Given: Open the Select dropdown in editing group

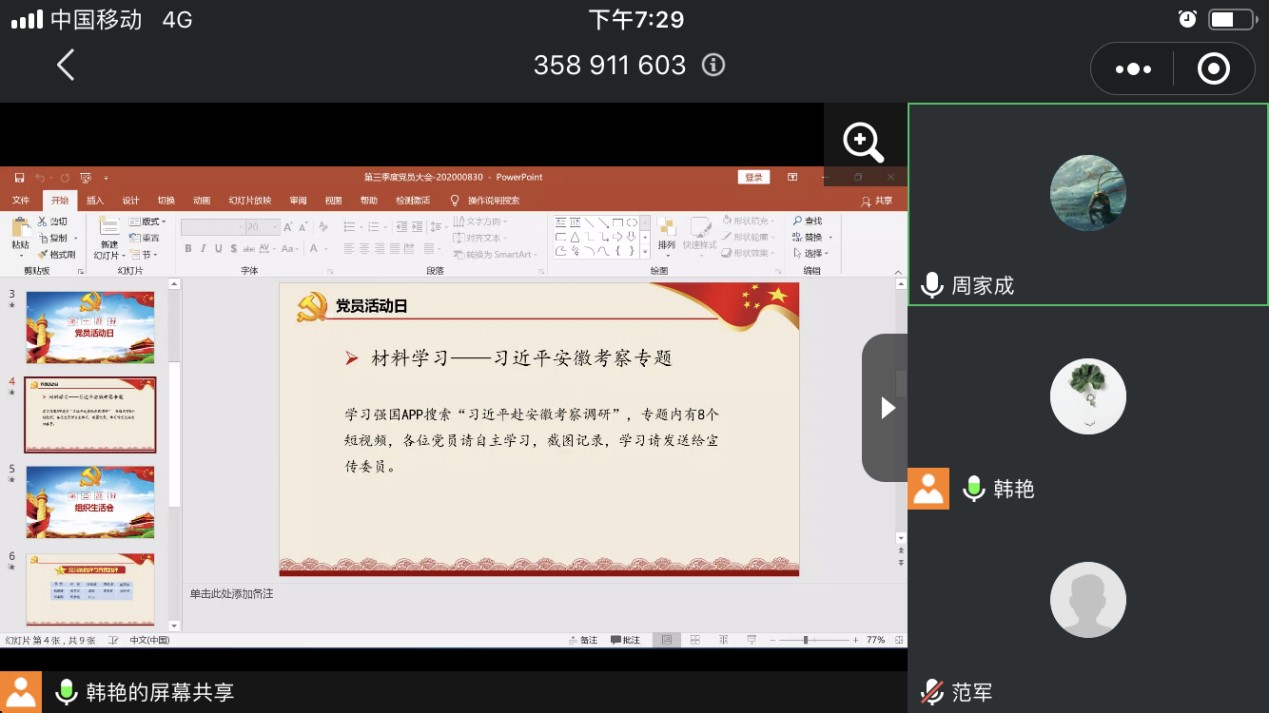Looking at the screenshot, I should pos(810,253).
